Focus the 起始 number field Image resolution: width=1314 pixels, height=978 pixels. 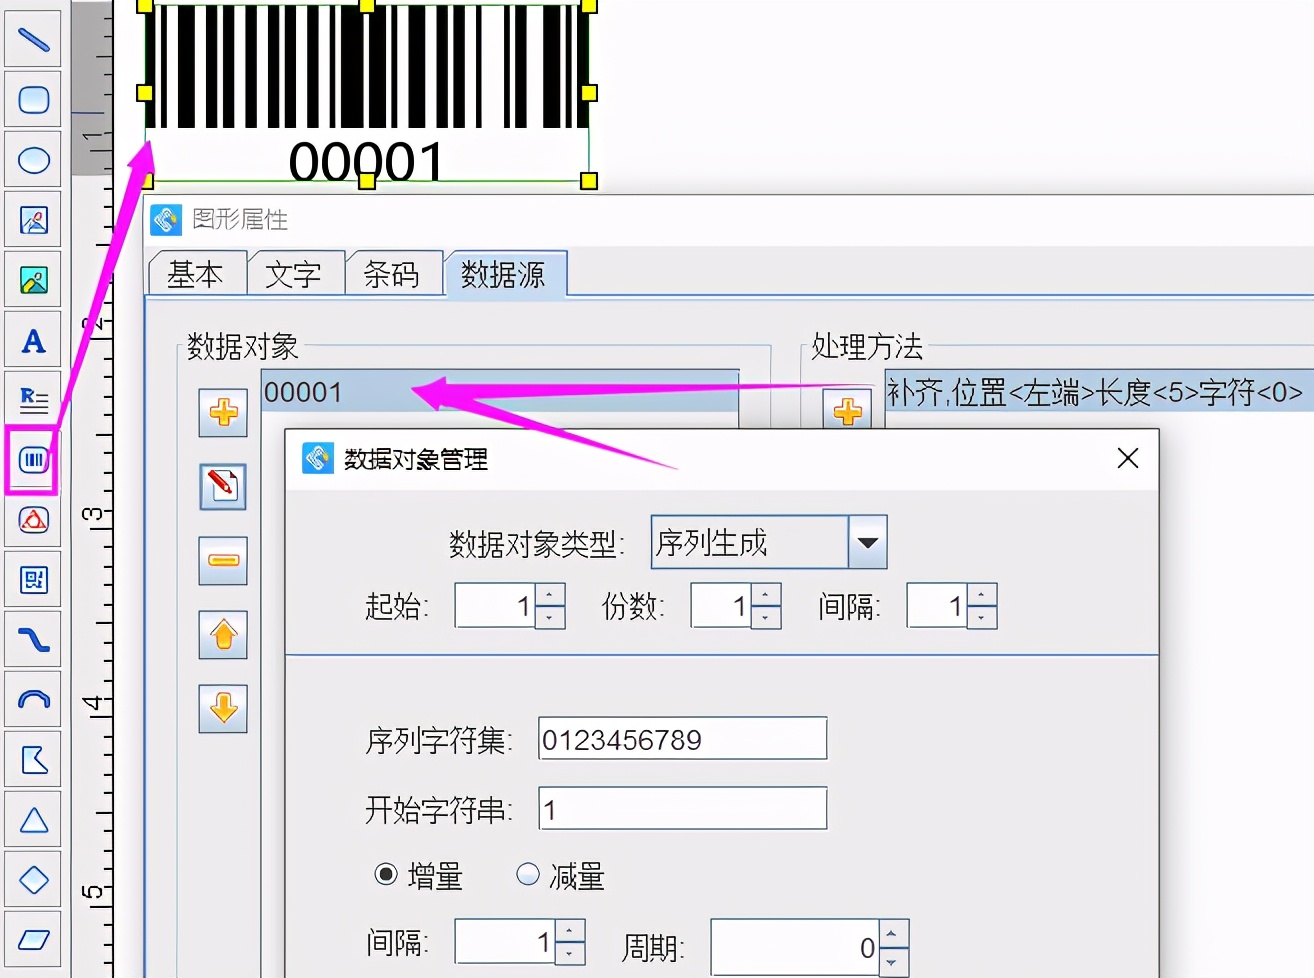click(x=496, y=606)
